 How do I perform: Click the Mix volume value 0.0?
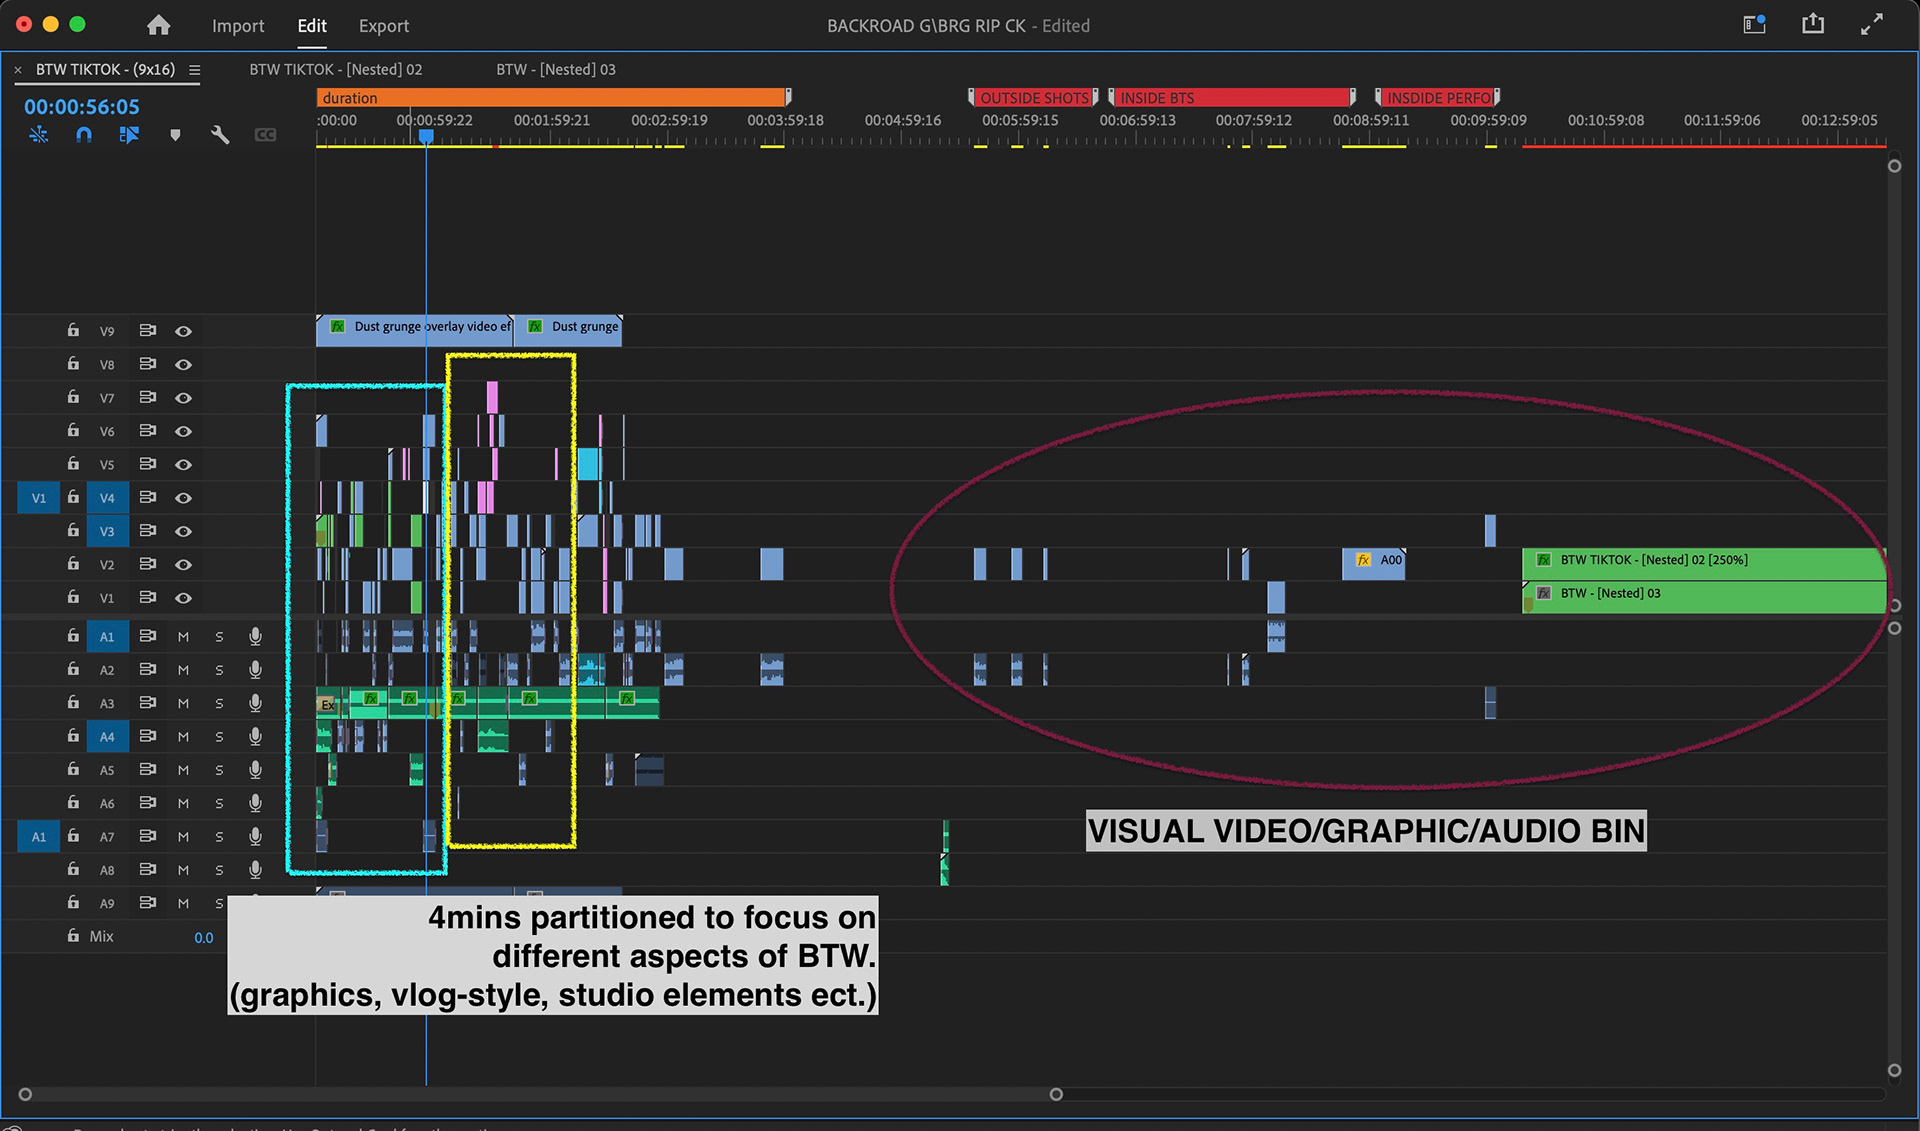[203, 938]
